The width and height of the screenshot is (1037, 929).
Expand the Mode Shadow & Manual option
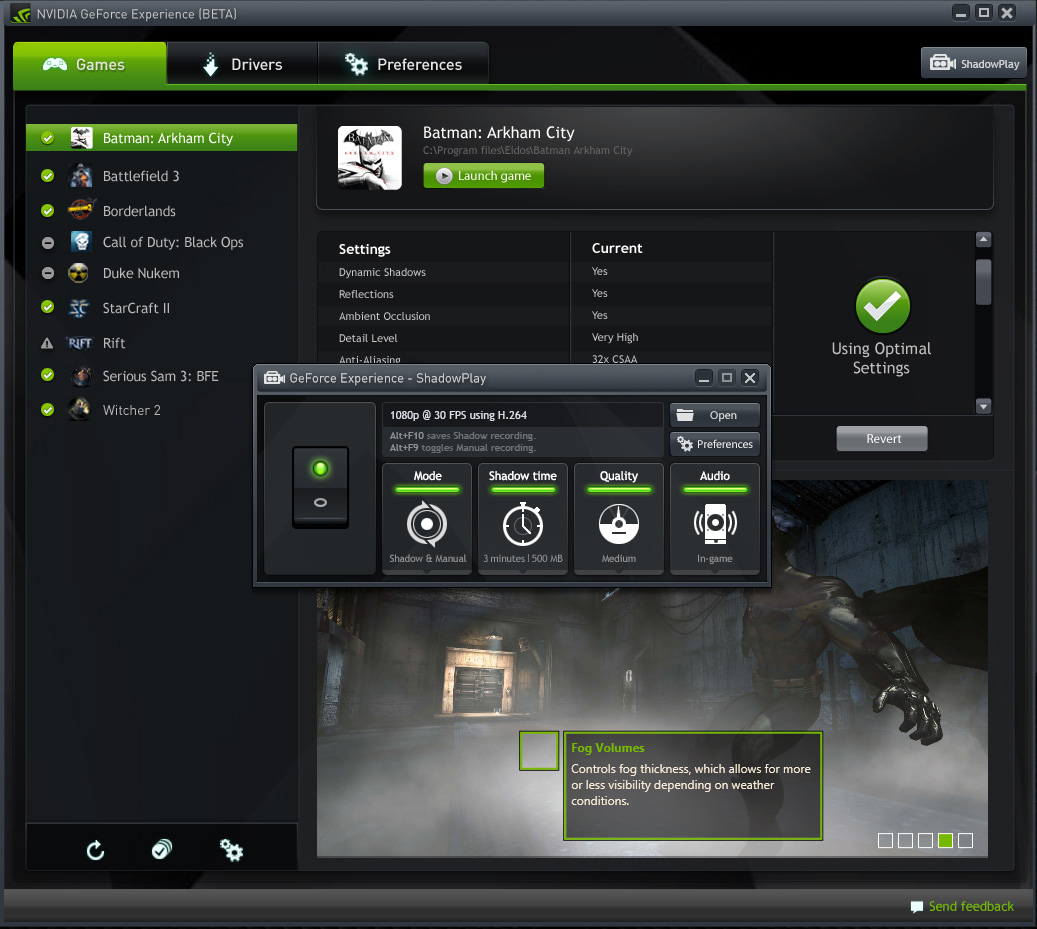click(x=427, y=518)
